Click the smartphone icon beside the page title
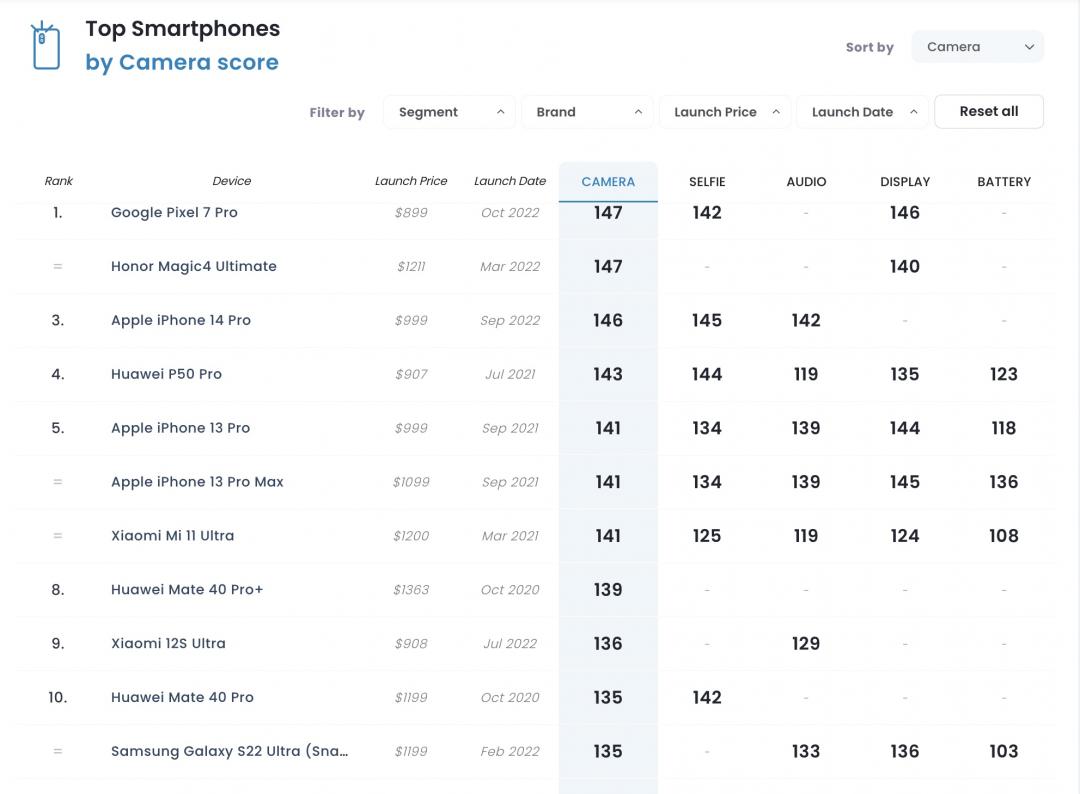 click(45, 45)
